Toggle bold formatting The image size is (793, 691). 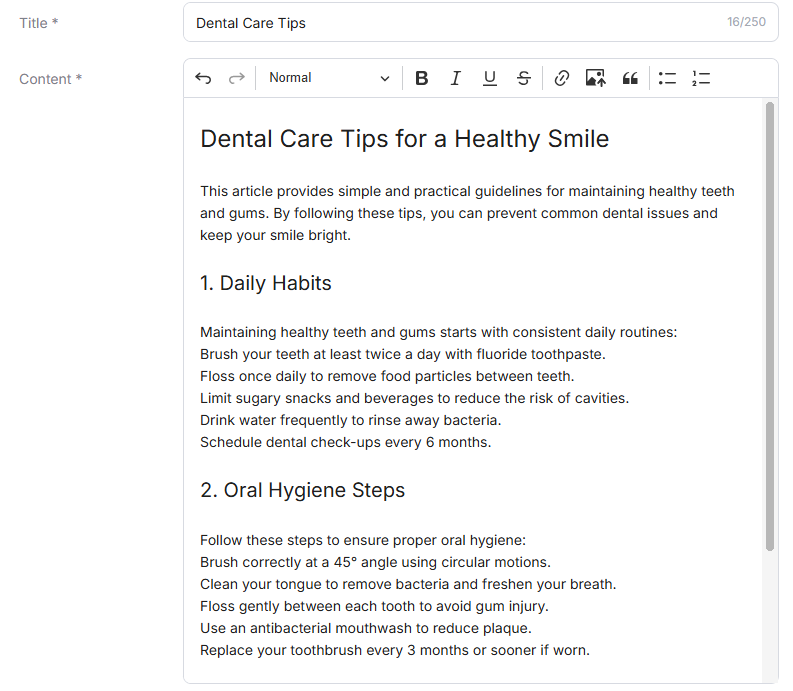click(421, 78)
